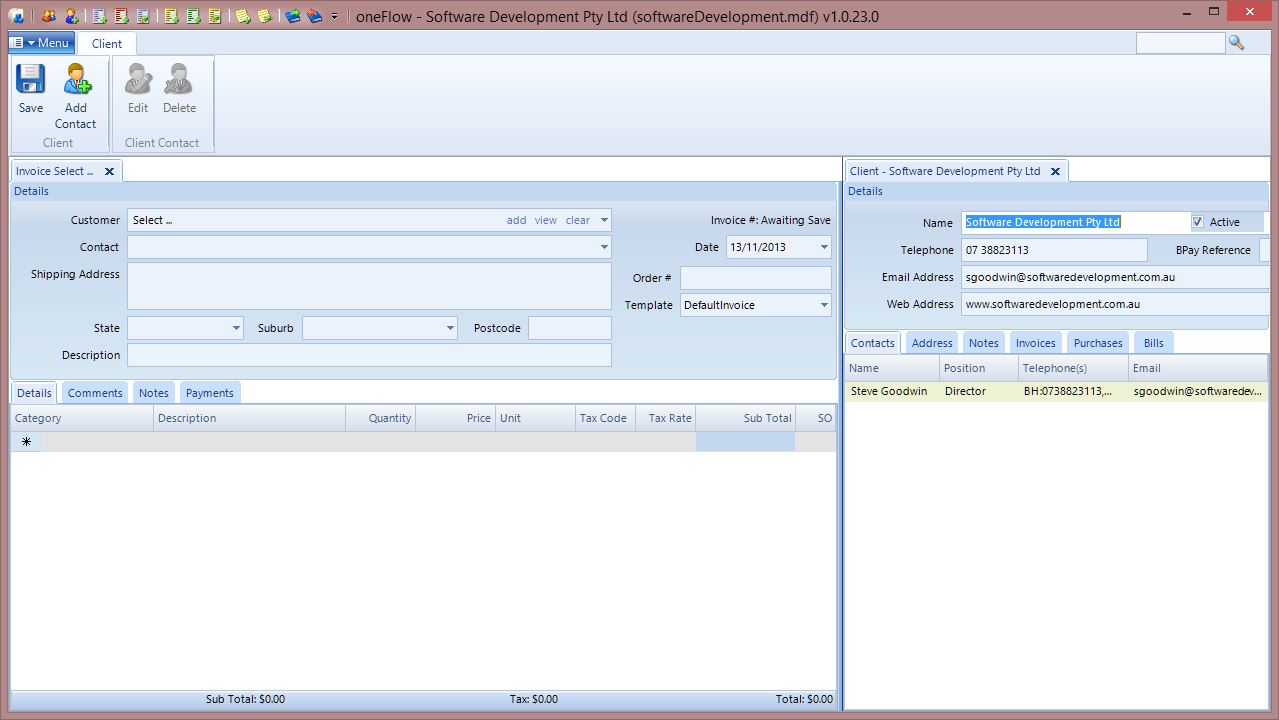Click the Tax Code column header
The width and height of the screenshot is (1279, 720).
[605, 418]
